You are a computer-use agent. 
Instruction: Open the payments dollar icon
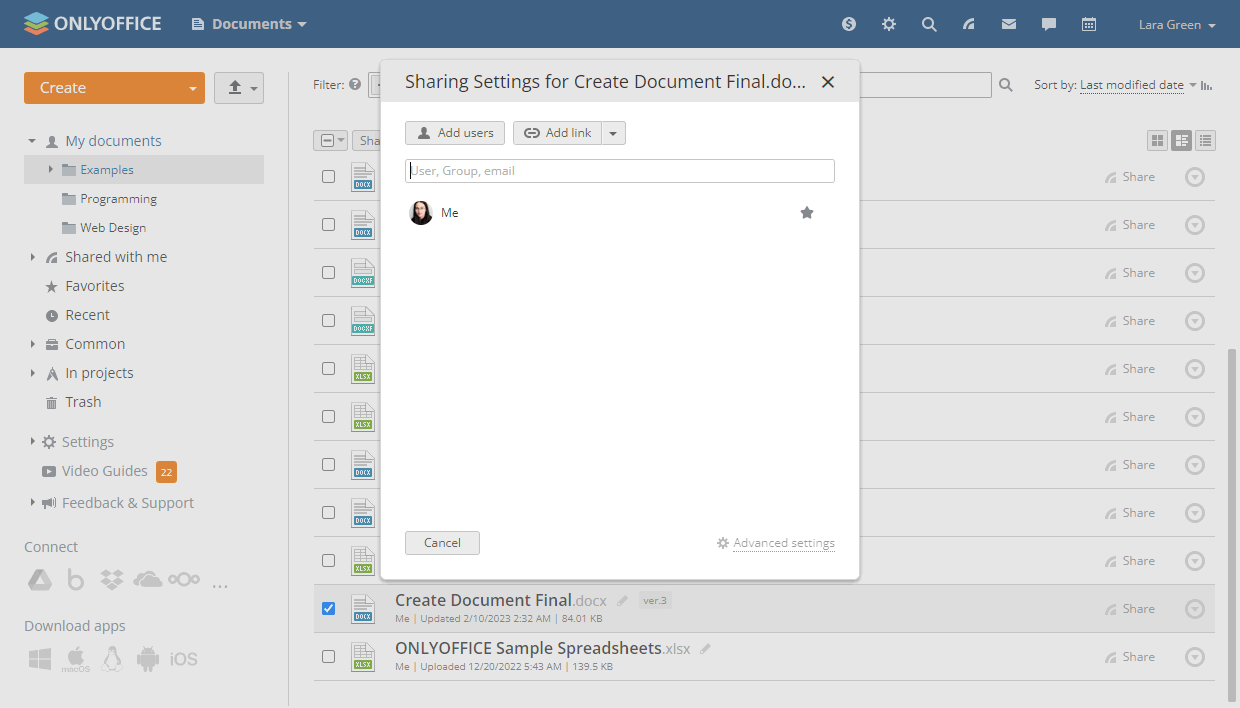848,23
